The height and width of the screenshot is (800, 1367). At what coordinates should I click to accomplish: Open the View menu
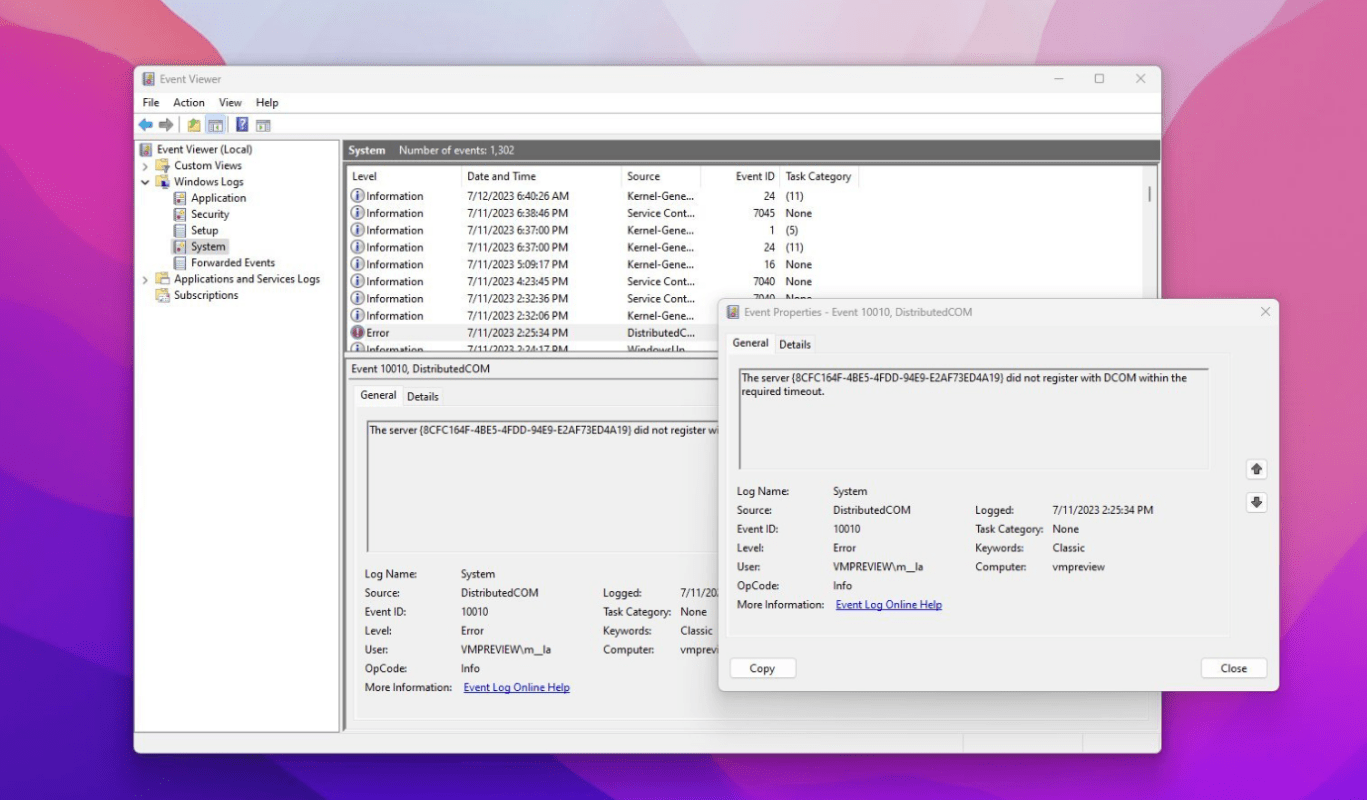pyautogui.click(x=231, y=102)
